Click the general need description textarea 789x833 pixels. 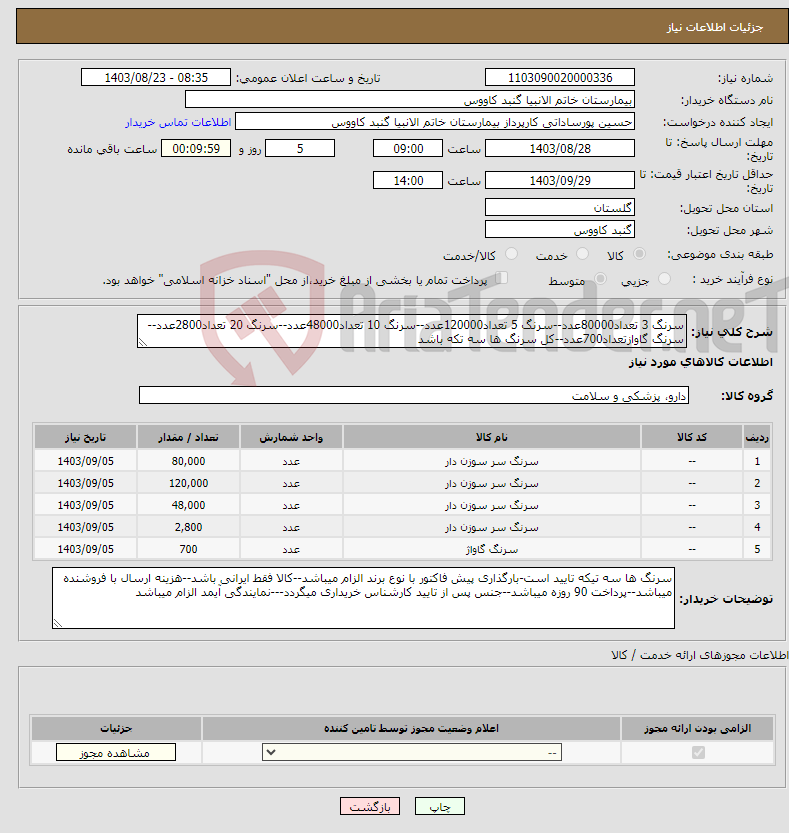pyautogui.click(x=412, y=332)
